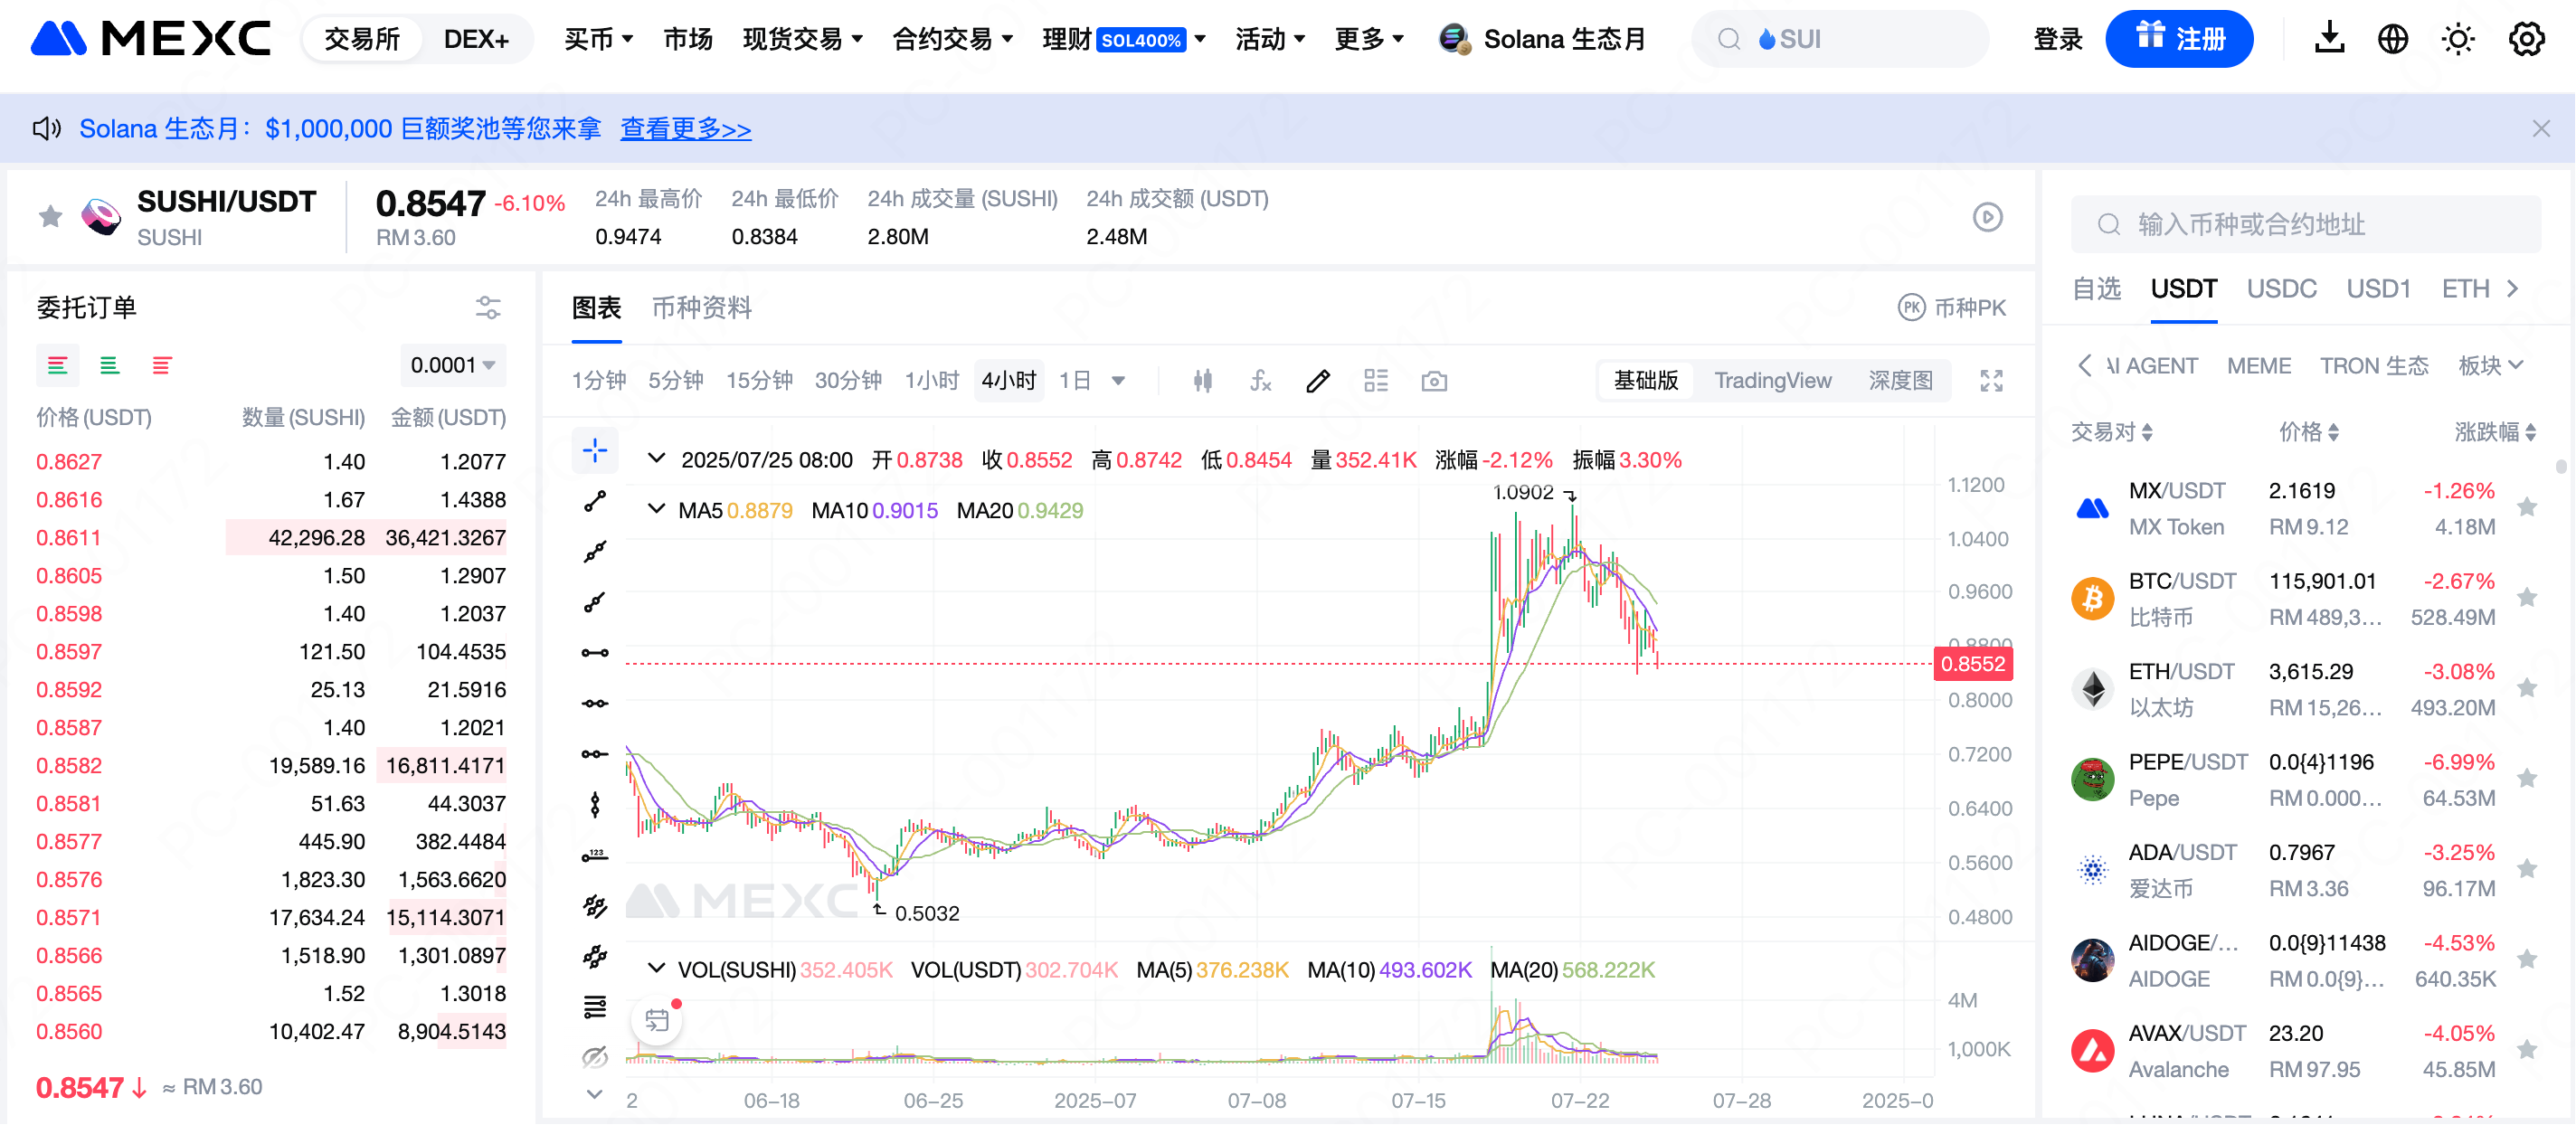Expand more timeframe options arrow
2576x1125 pixels.
coord(1118,381)
